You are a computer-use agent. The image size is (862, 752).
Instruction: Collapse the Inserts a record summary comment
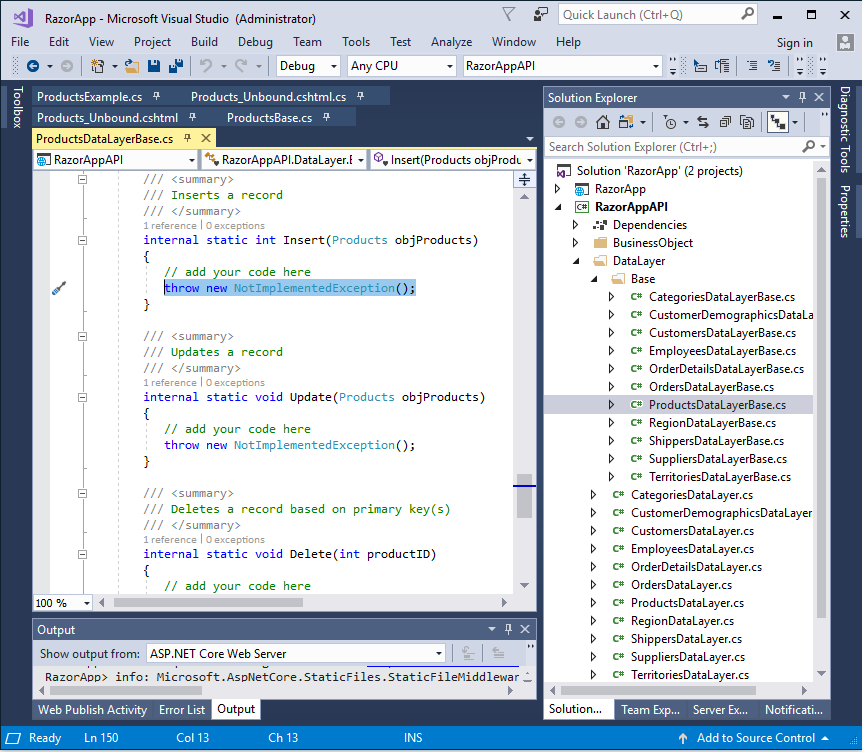(x=82, y=179)
